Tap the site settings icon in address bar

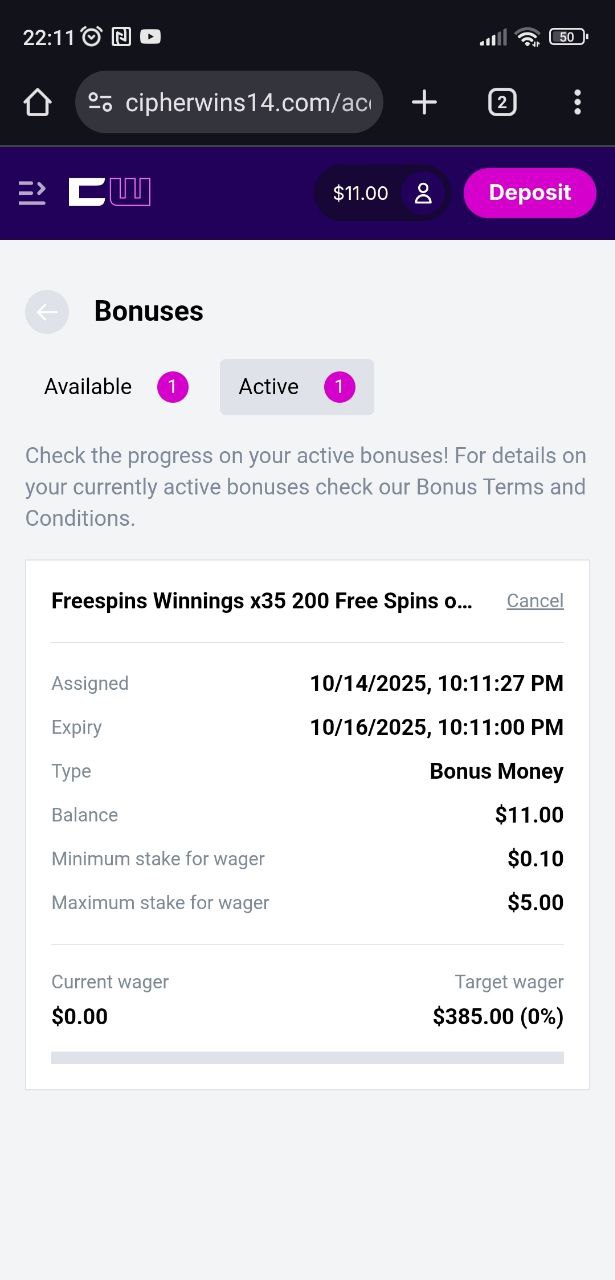coord(100,102)
